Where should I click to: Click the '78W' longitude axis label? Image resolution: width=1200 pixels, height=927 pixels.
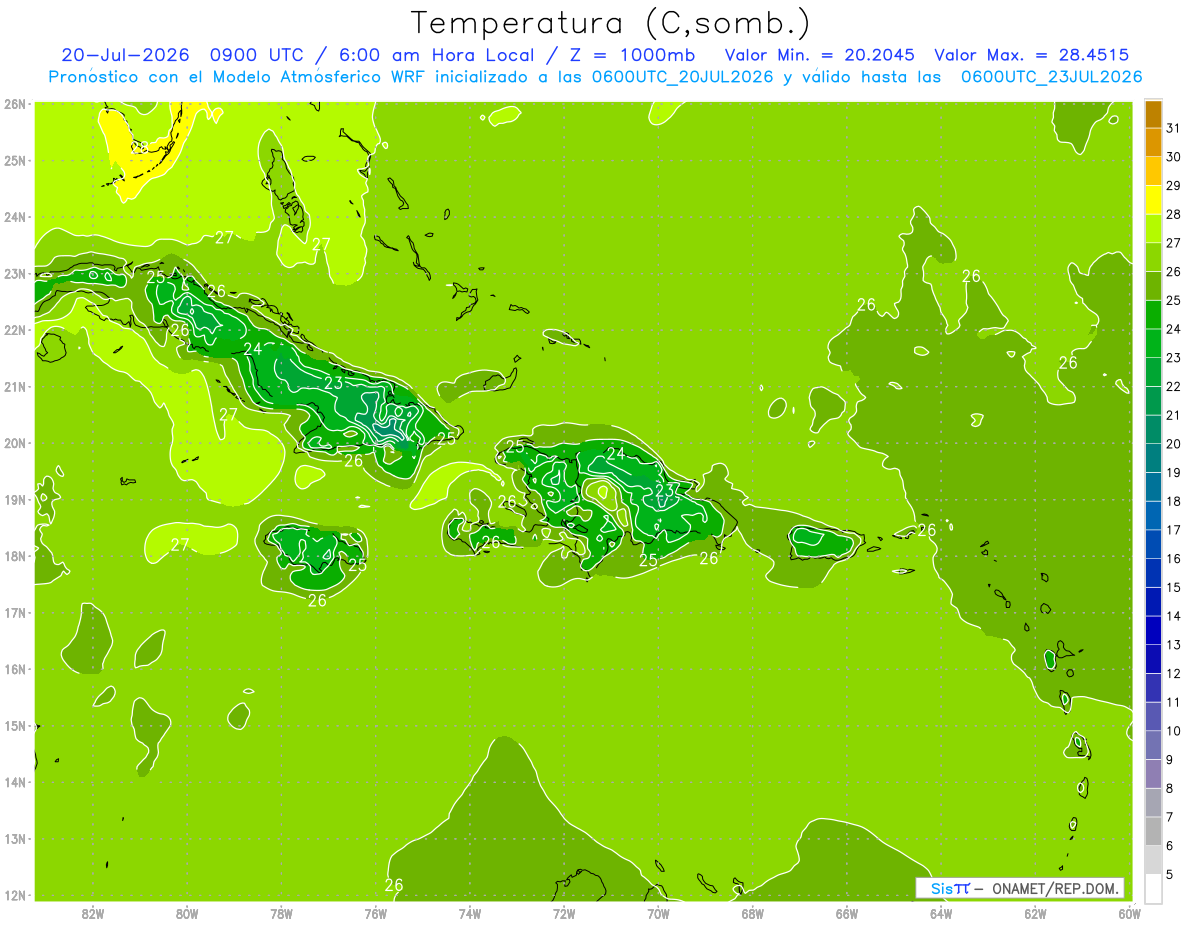point(281,913)
